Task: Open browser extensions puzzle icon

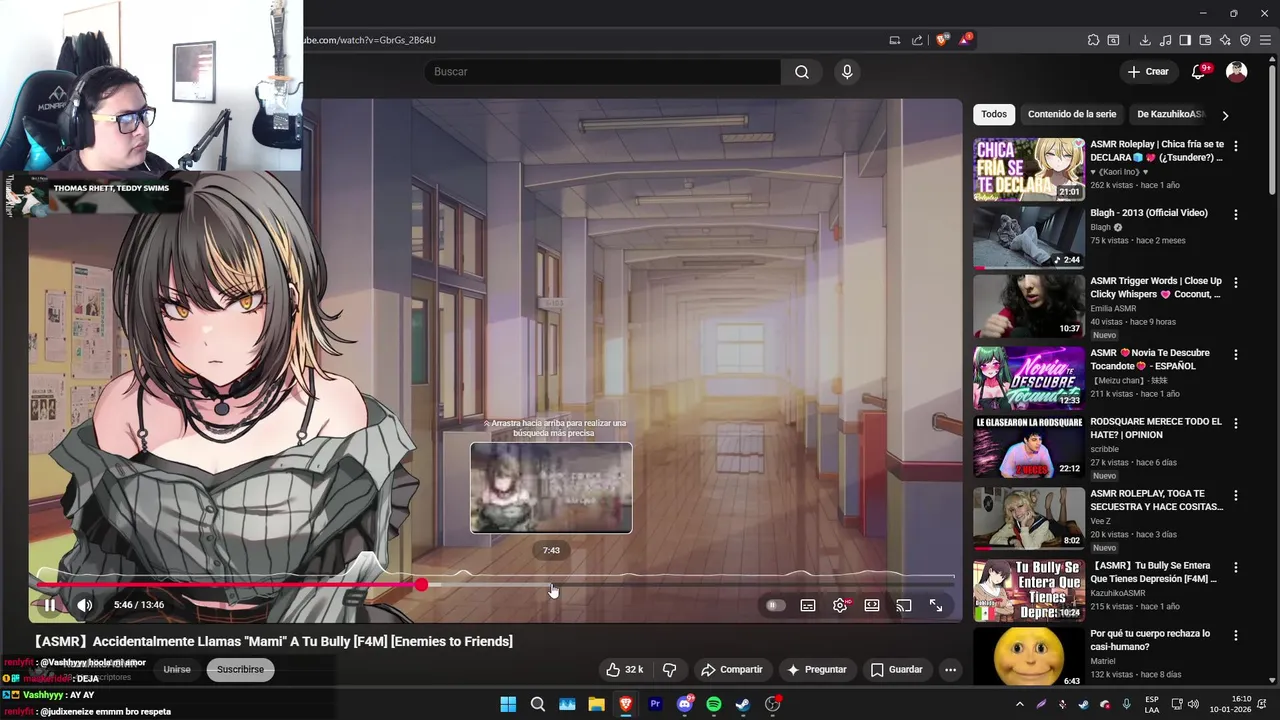Action: 1093,40
